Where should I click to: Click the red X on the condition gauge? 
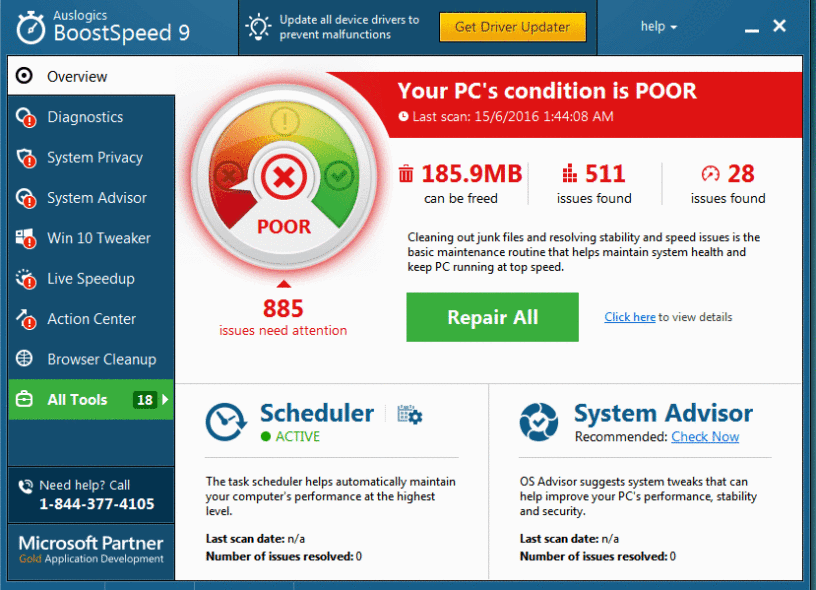click(x=284, y=177)
